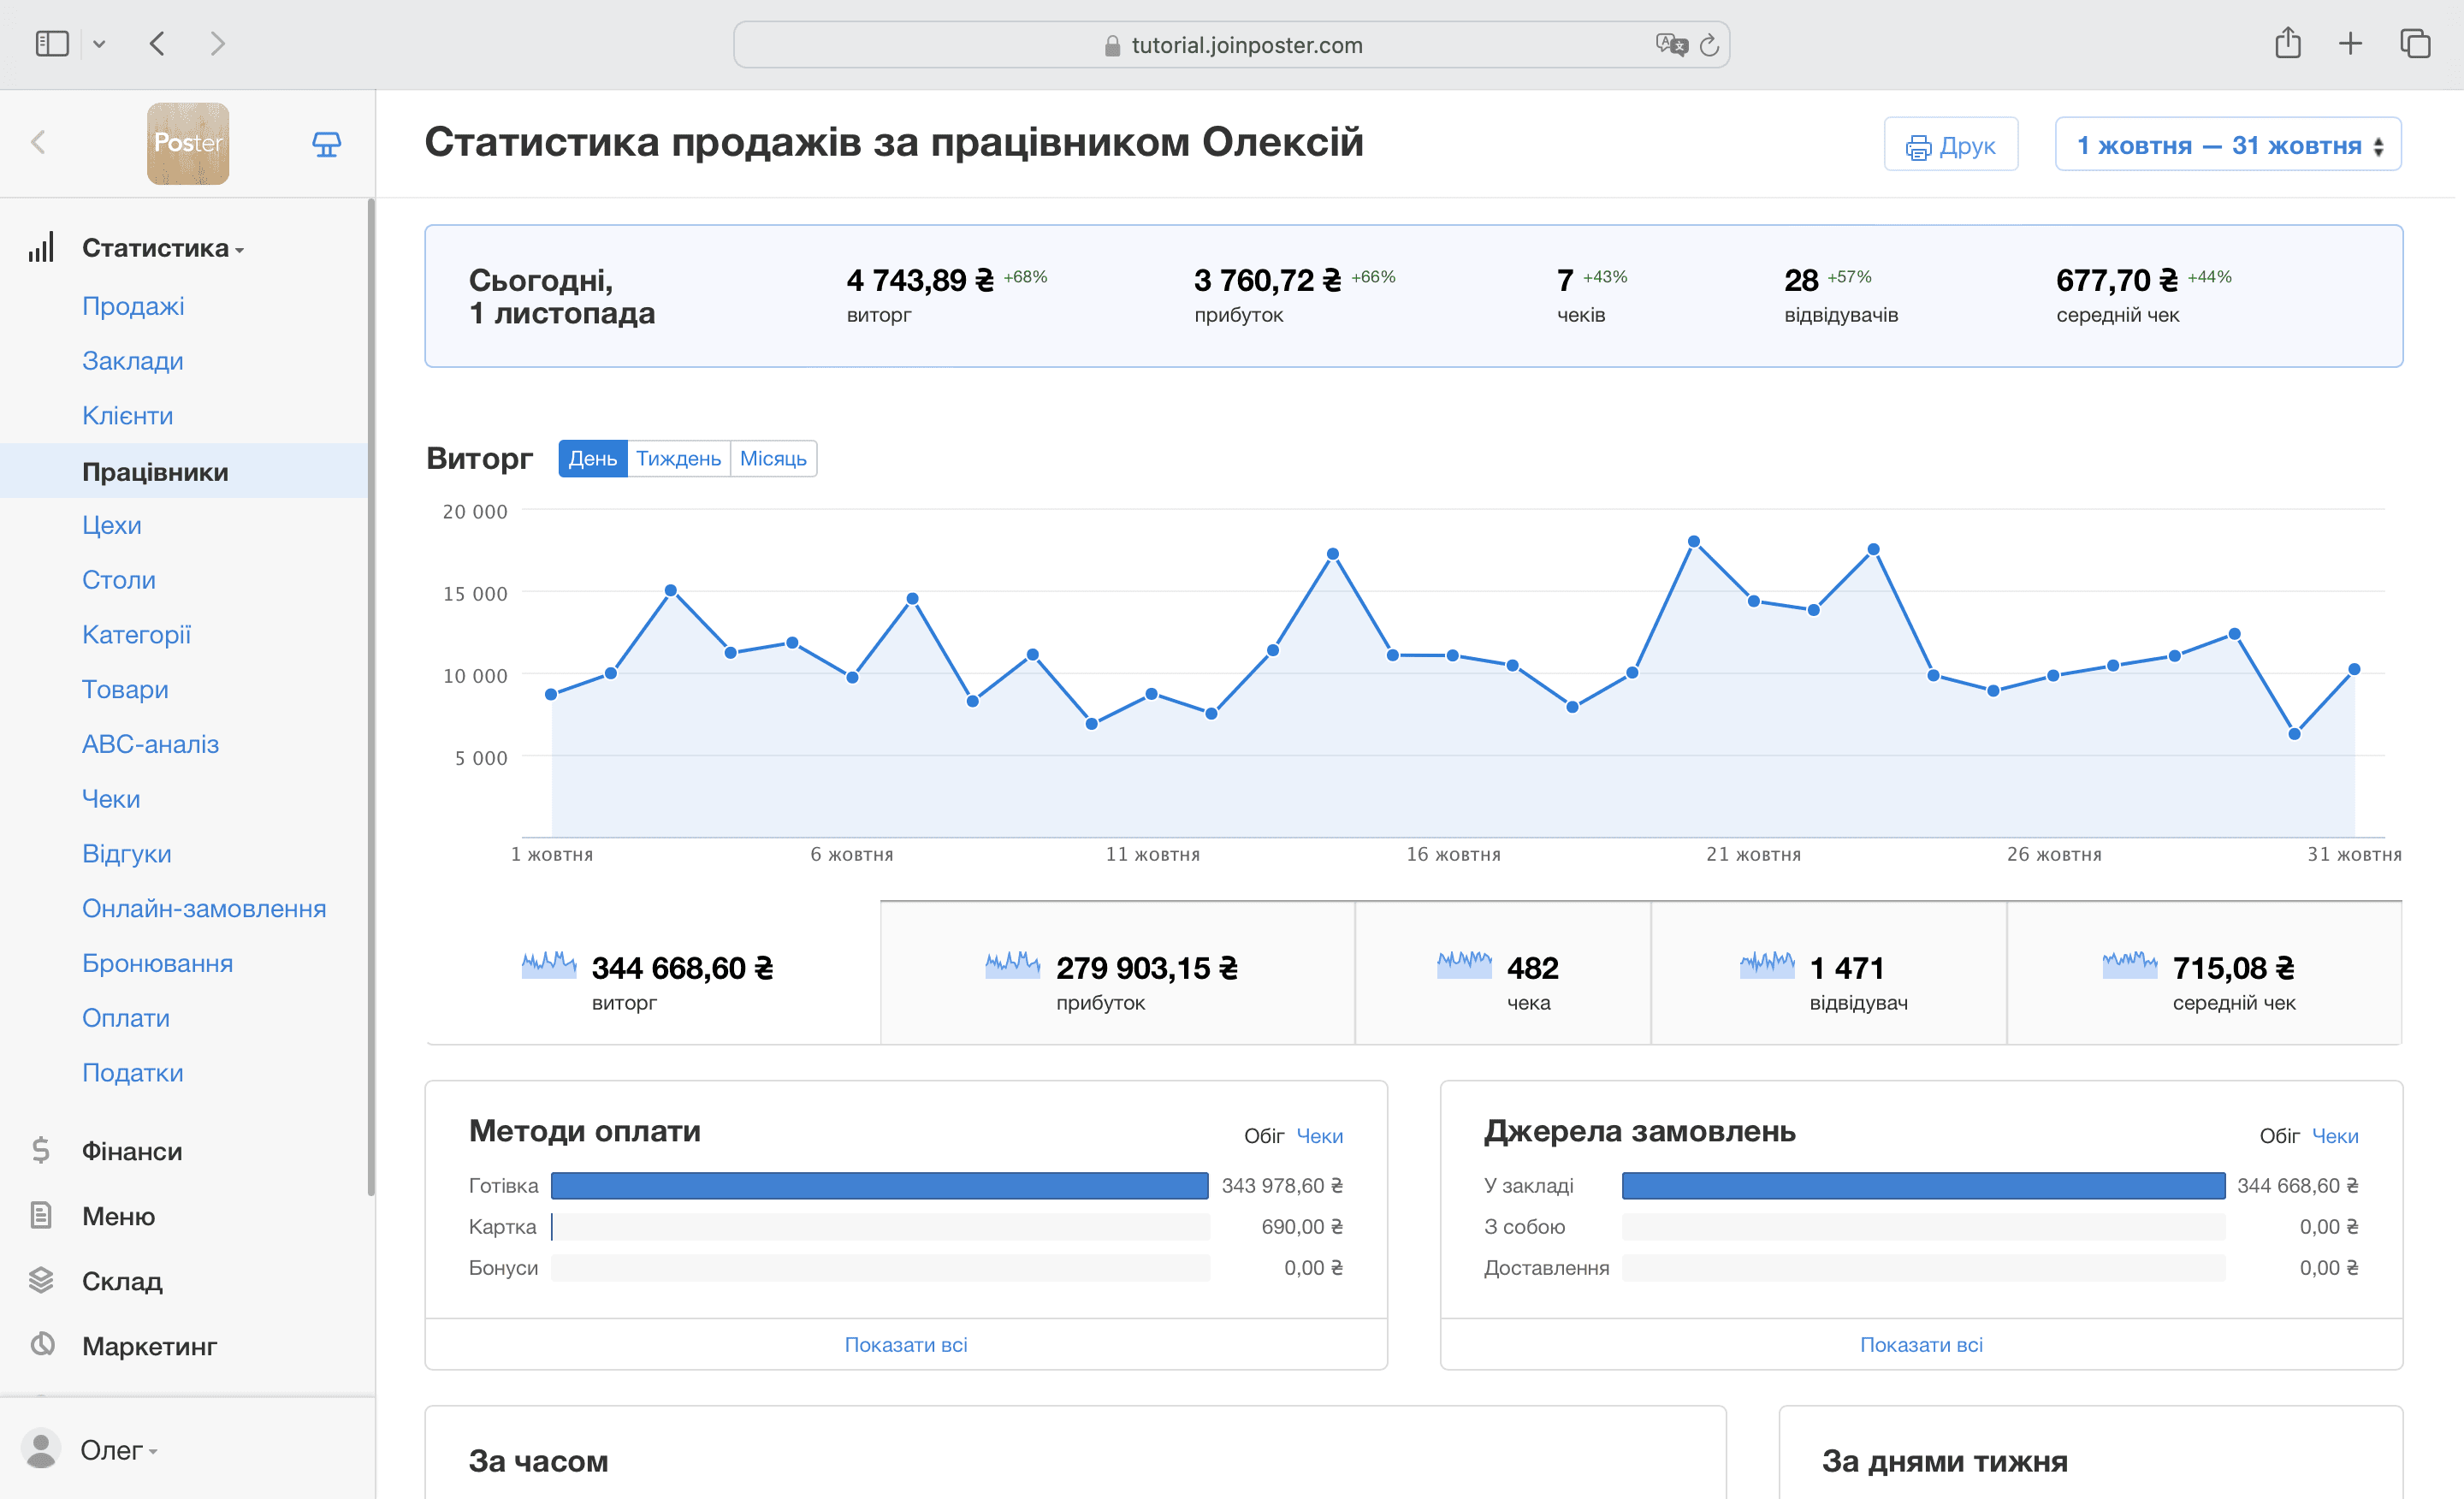Reload the page with refresh icon
2464x1499 pixels.
click(x=1709, y=45)
